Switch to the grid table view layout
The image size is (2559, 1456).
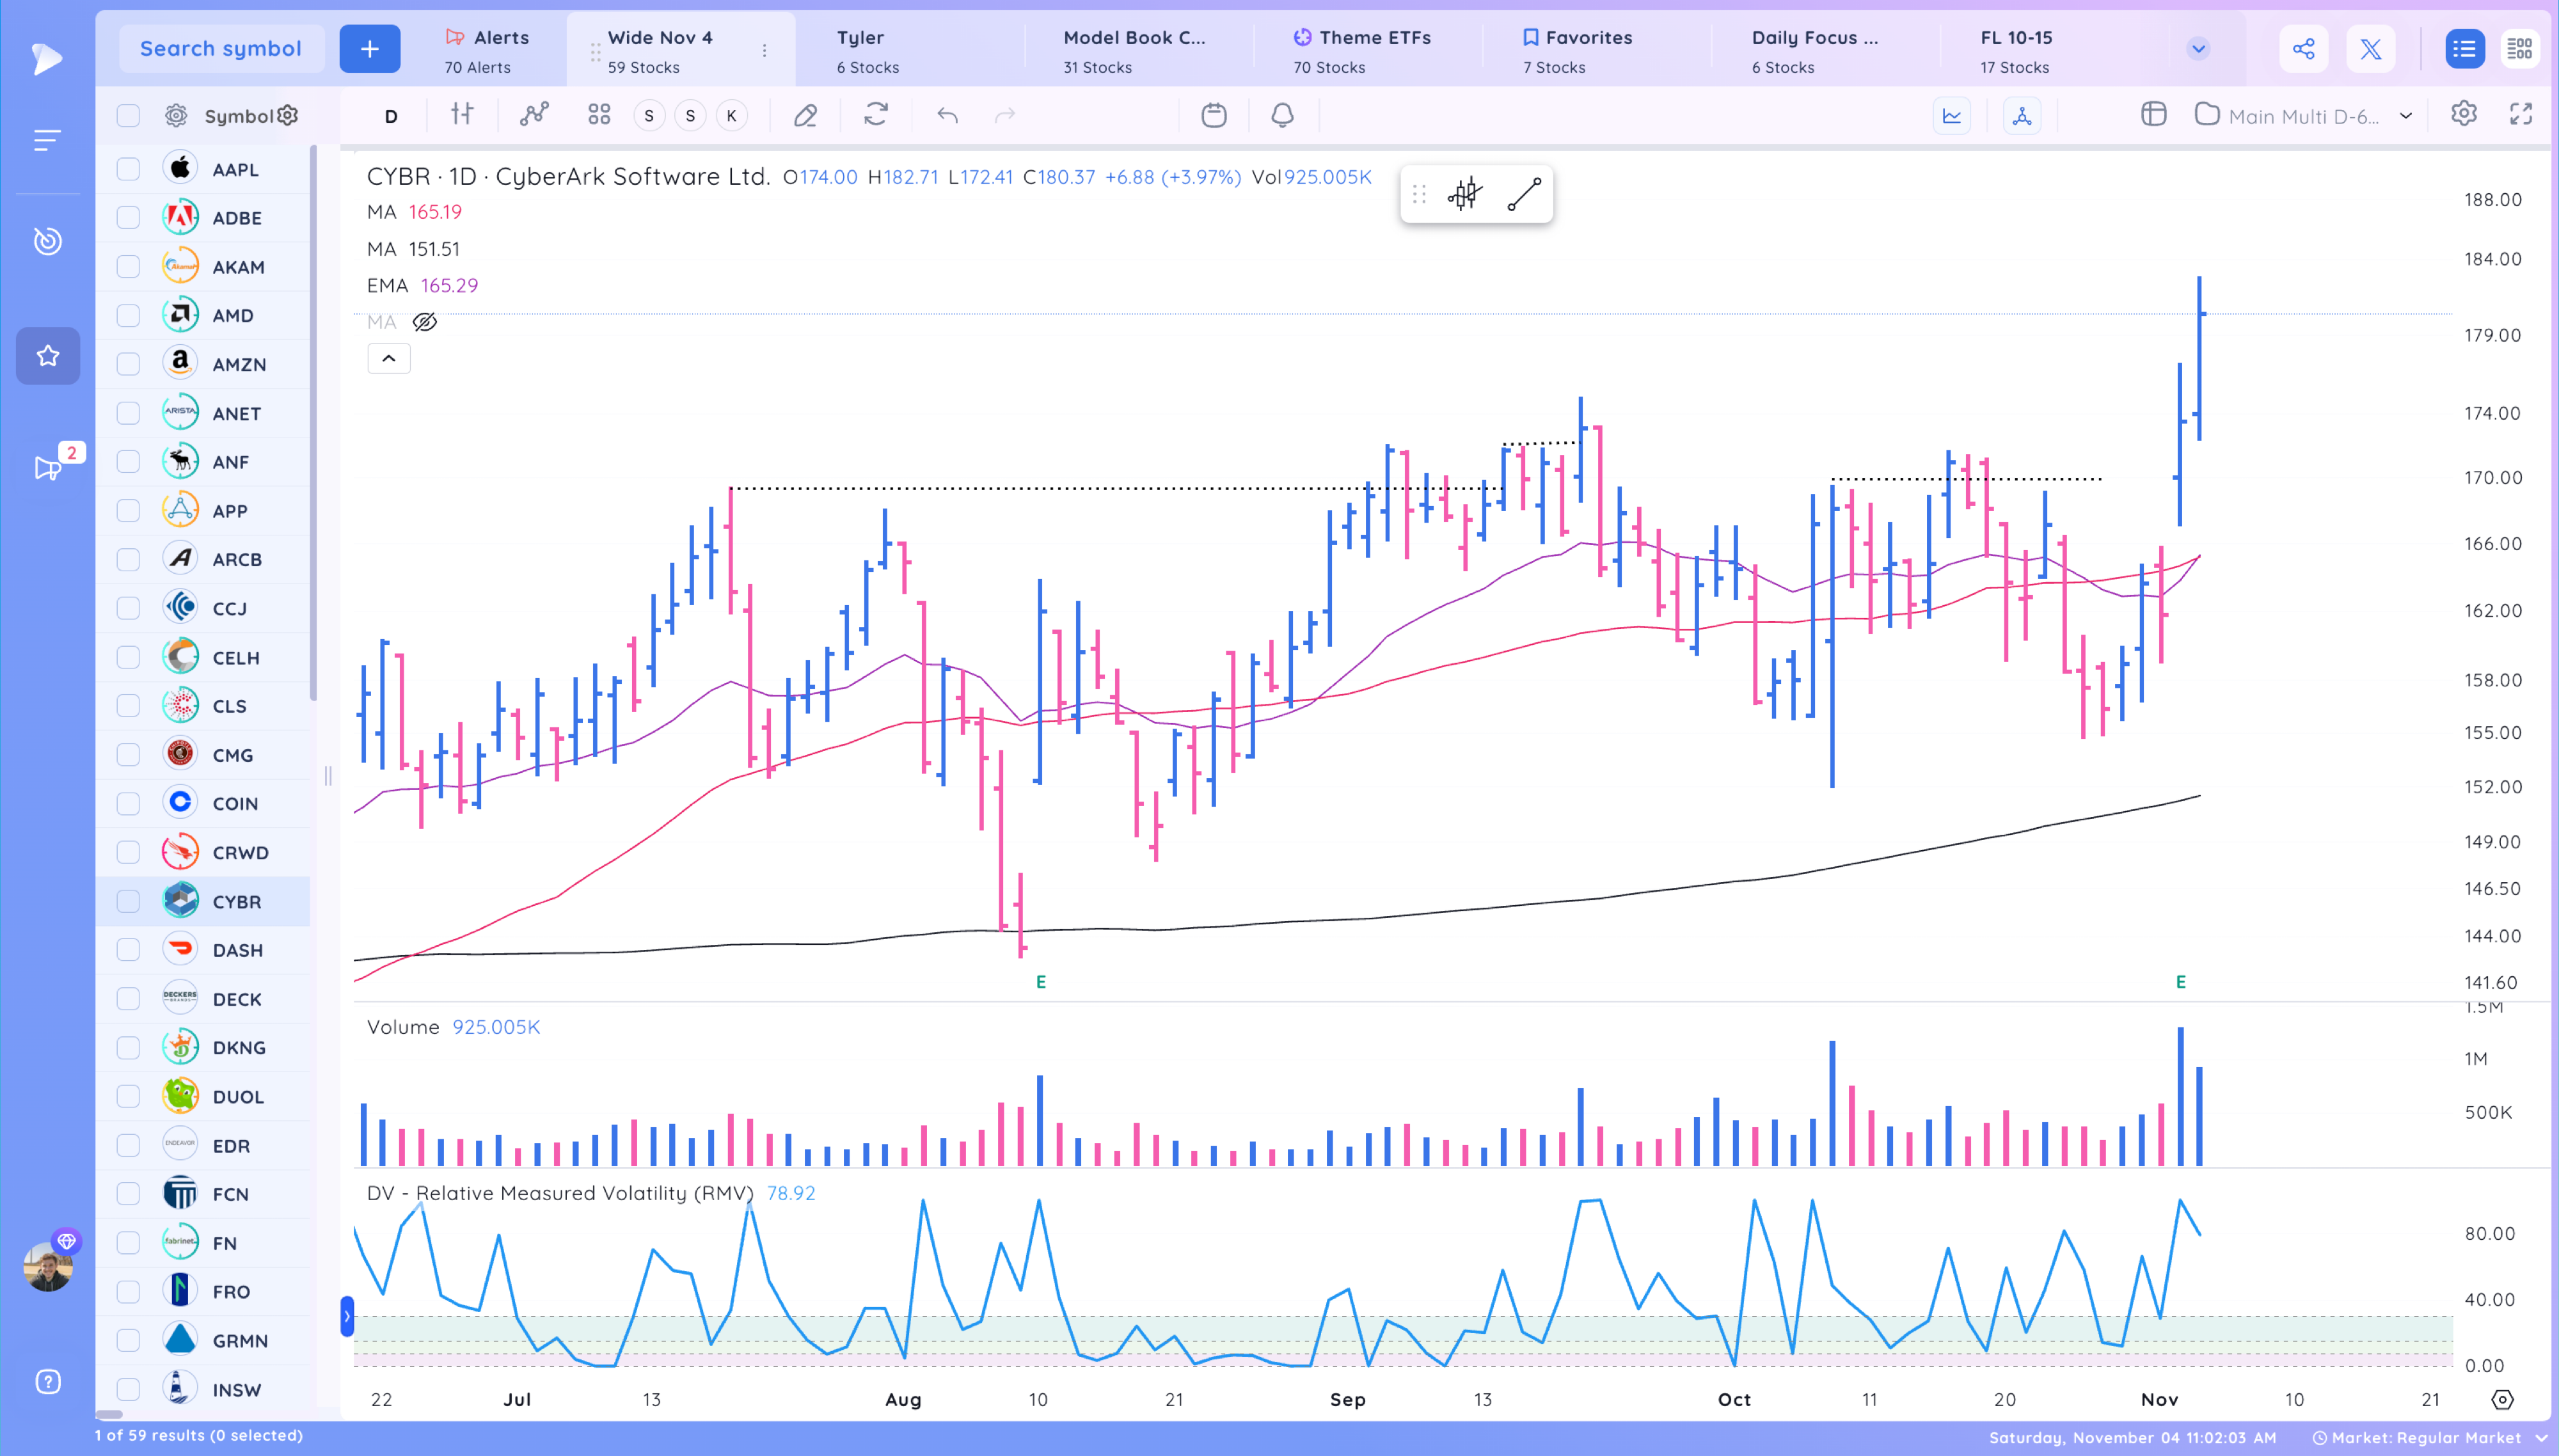click(2520, 49)
